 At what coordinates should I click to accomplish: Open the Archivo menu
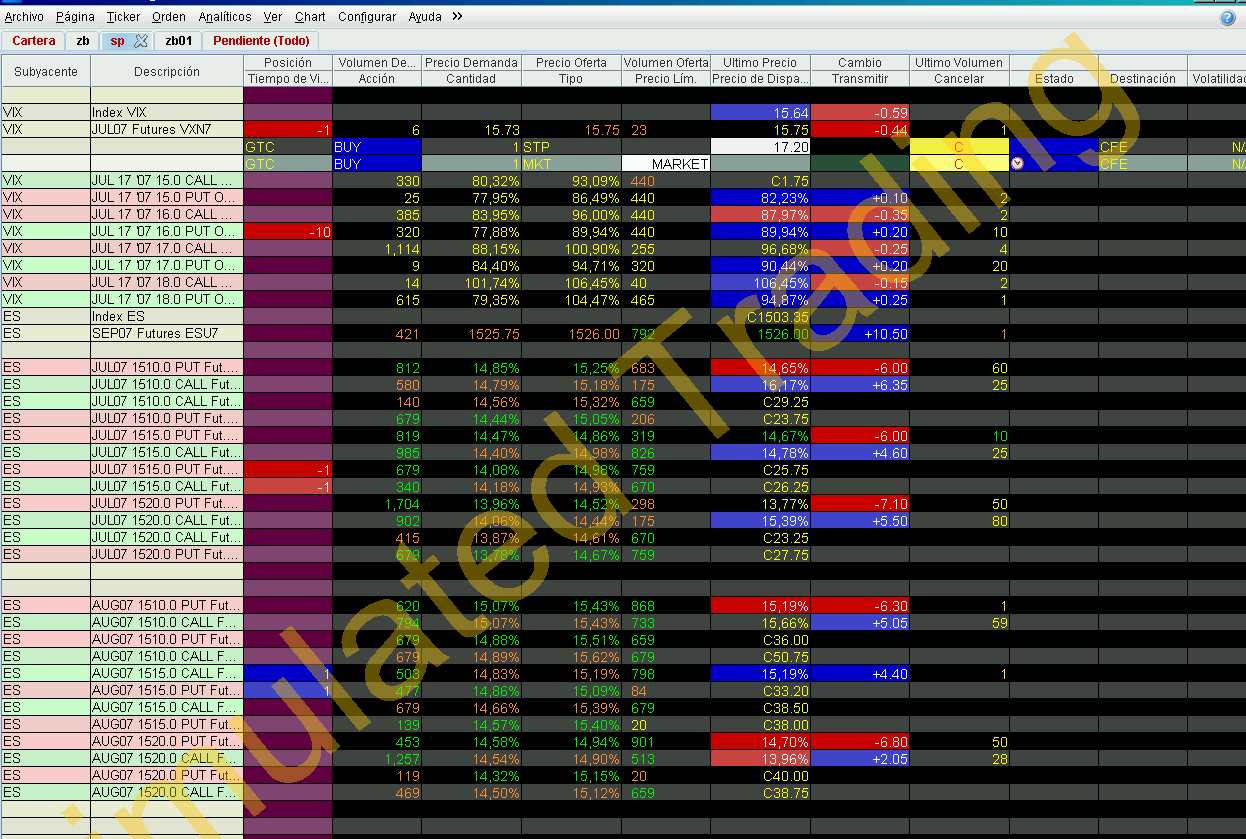pyautogui.click(x=24, y=17)
